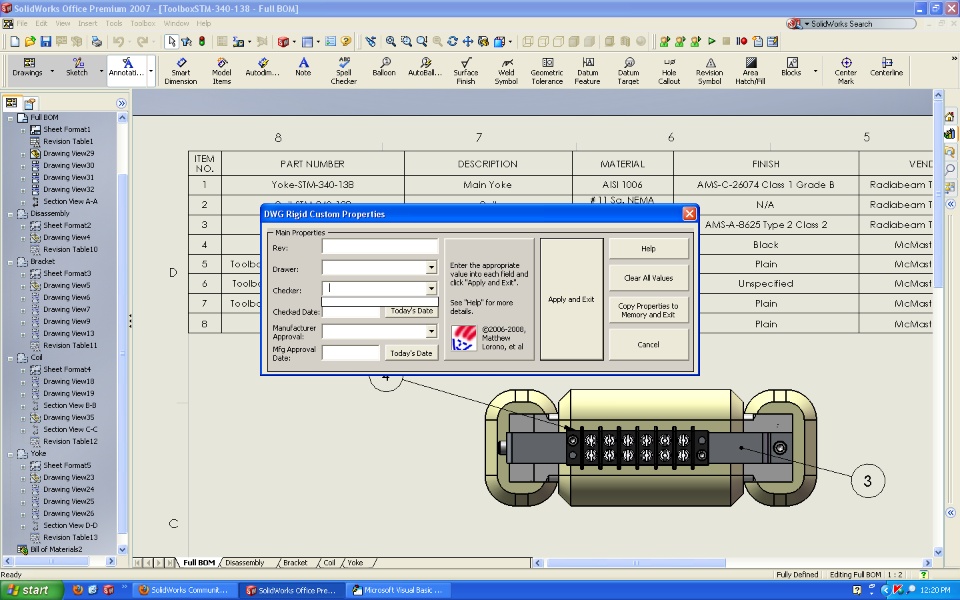Open the Checker dropdown list

[431, 288]
